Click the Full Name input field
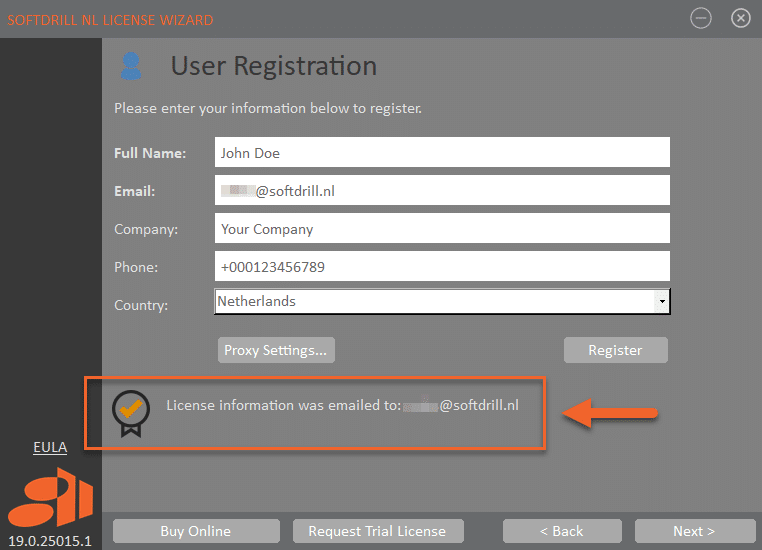The width and height of the screenshot is (762, 550). (x=442, y=153)
